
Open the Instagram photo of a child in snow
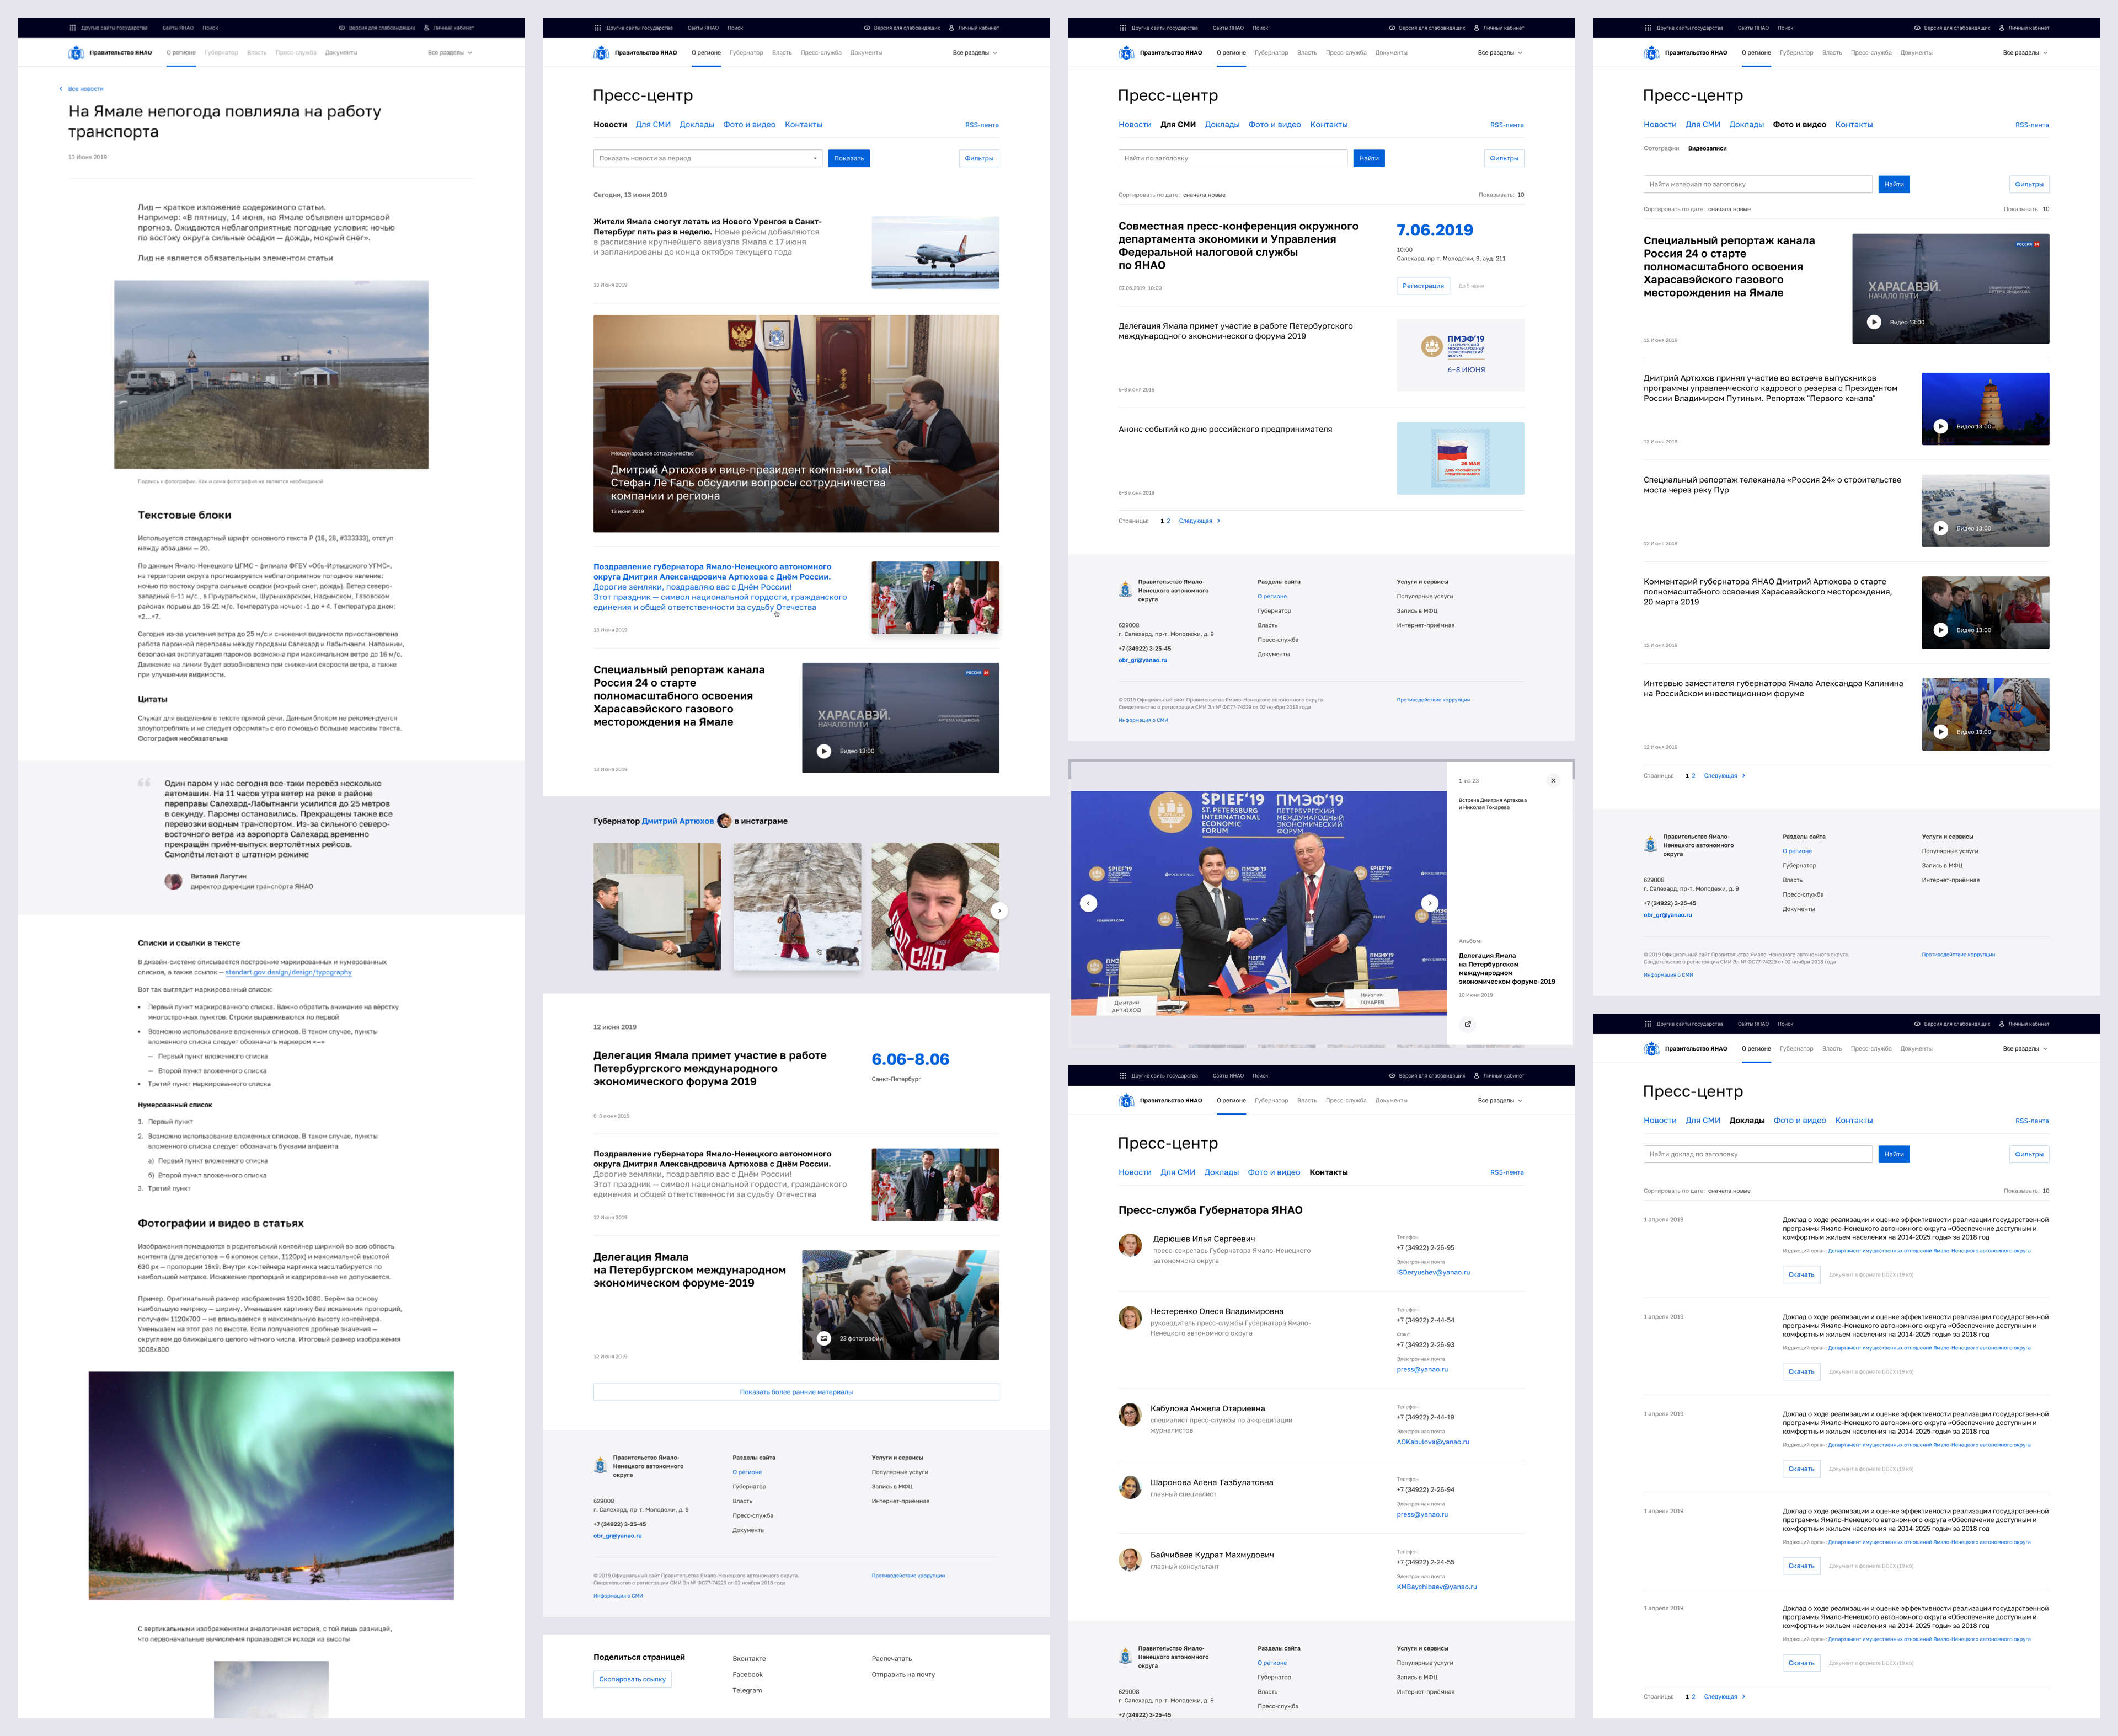coord(797,906)
